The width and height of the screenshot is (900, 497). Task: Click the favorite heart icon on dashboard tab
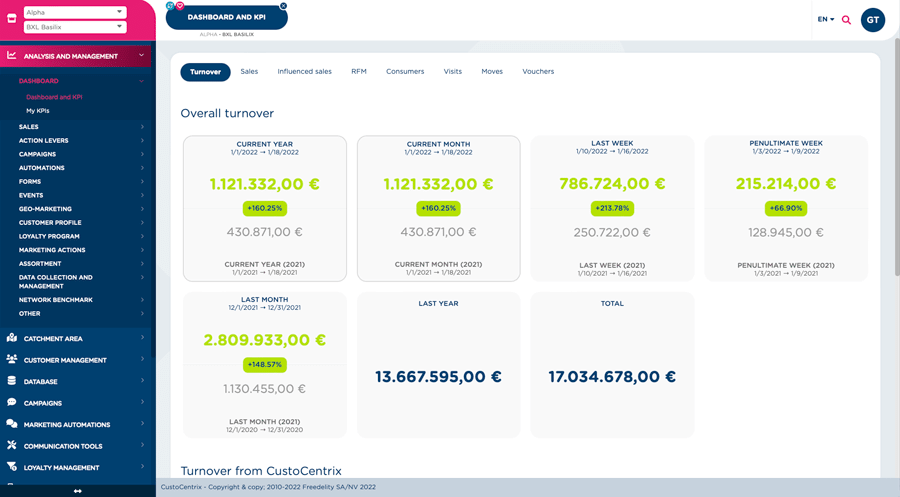point(180,6)
